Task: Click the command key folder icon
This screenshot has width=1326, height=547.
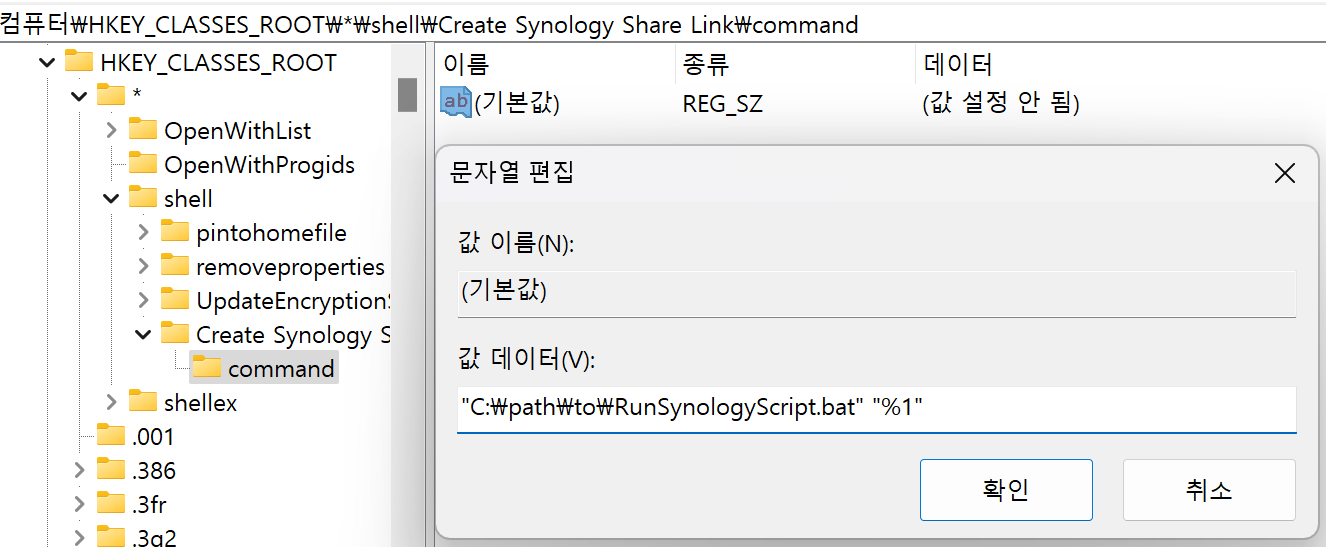Action: [x=207, y=368]
